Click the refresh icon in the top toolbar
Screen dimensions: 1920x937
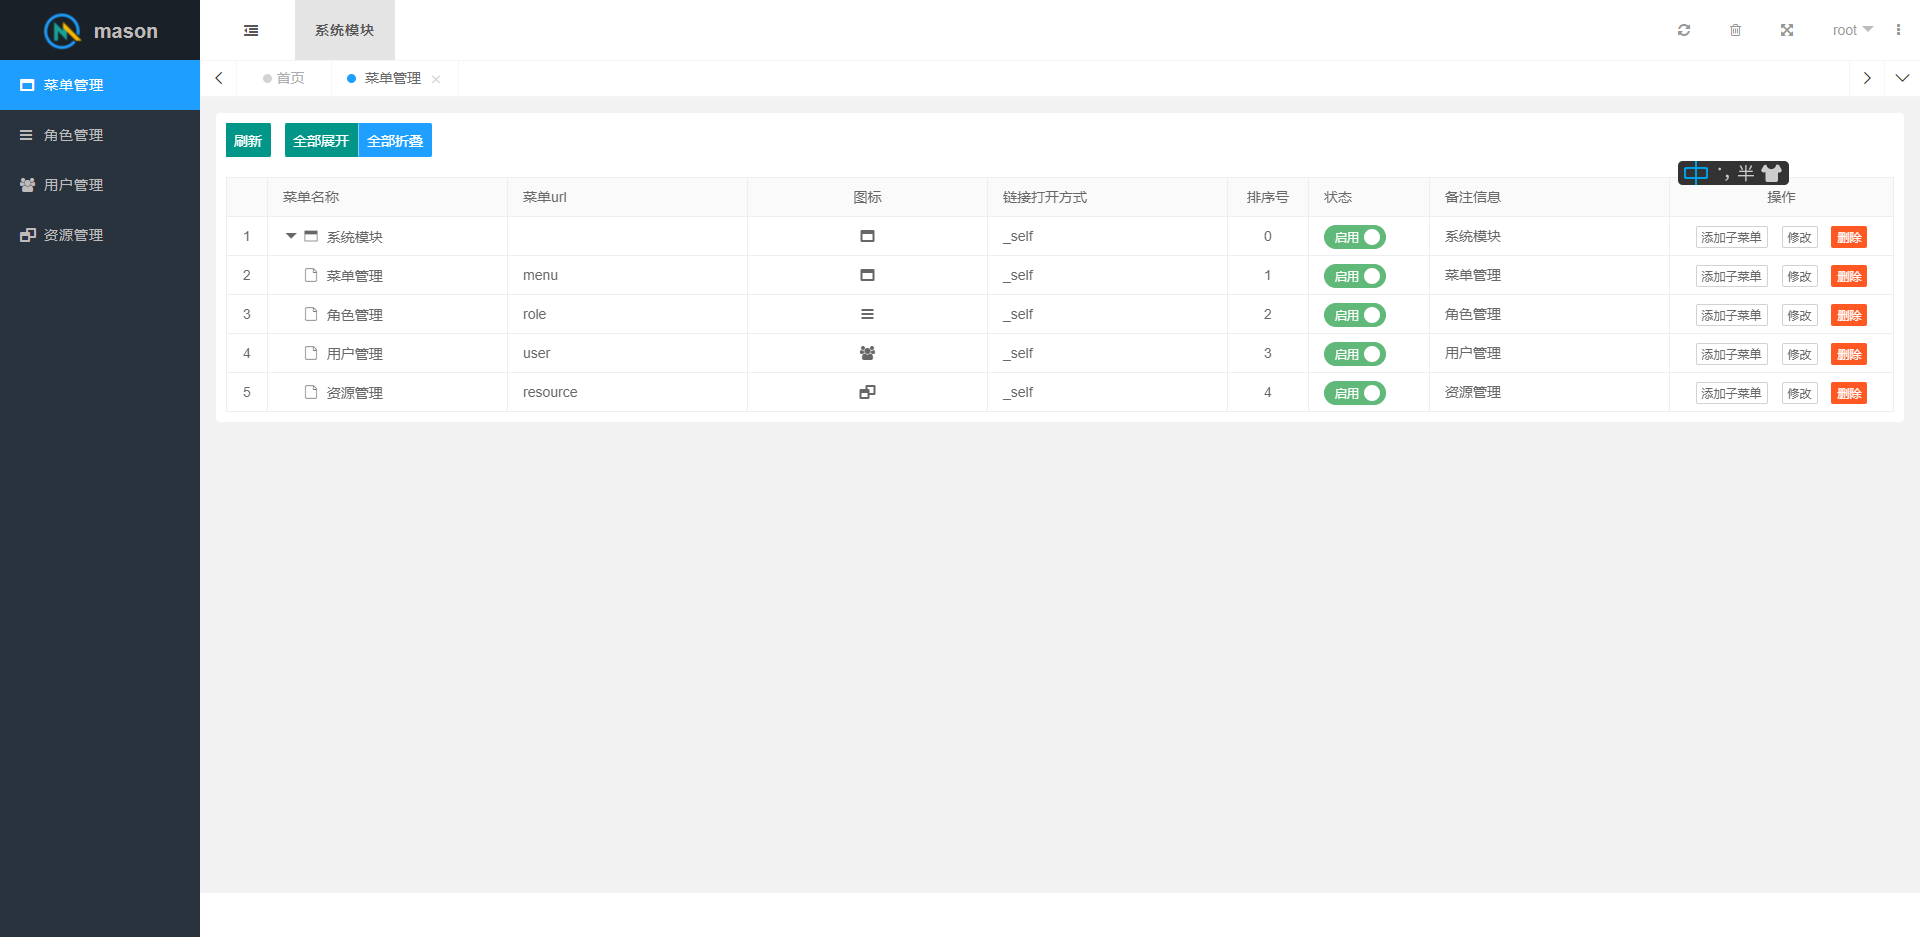click(x=1684, y=30)
